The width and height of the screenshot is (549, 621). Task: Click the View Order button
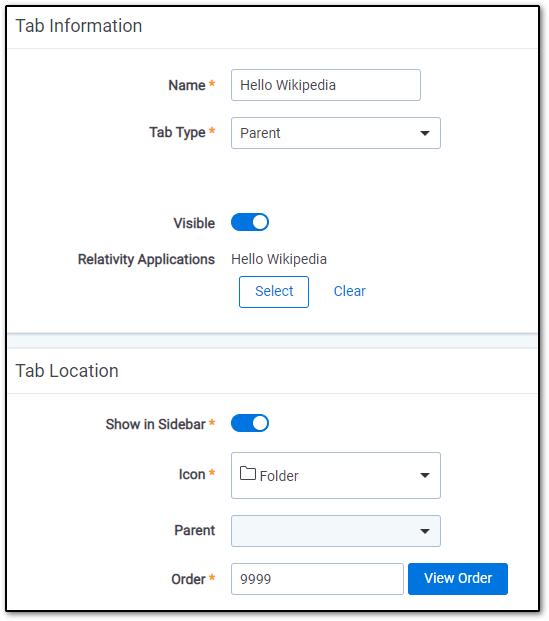click(x=458, y=579)
